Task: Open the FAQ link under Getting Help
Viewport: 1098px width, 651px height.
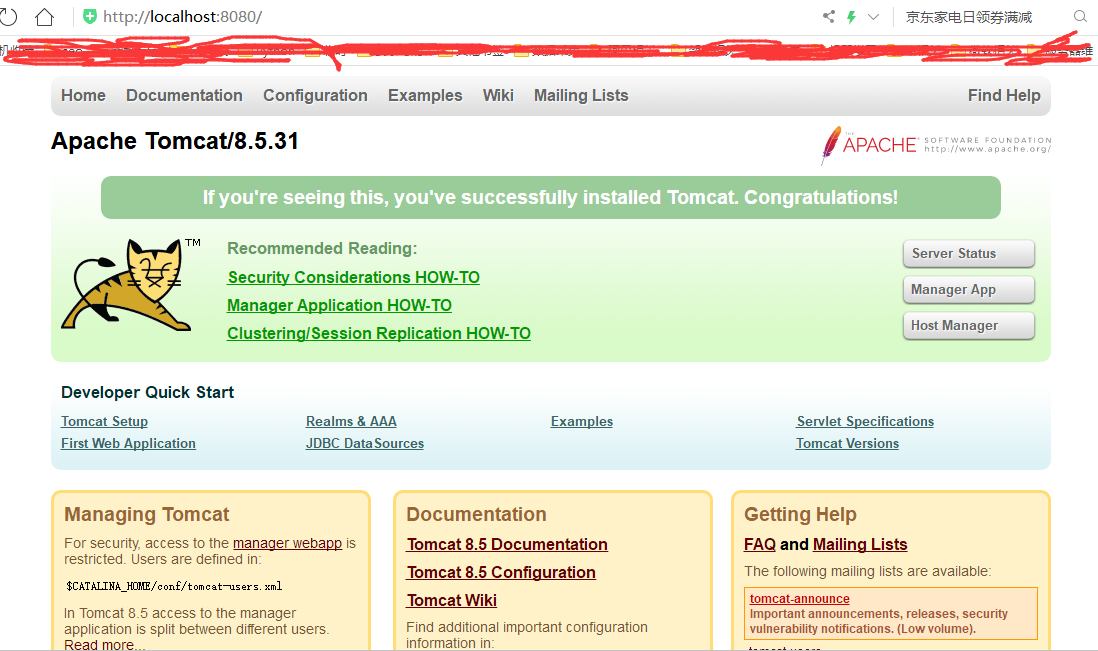Action: coord(760,544)
